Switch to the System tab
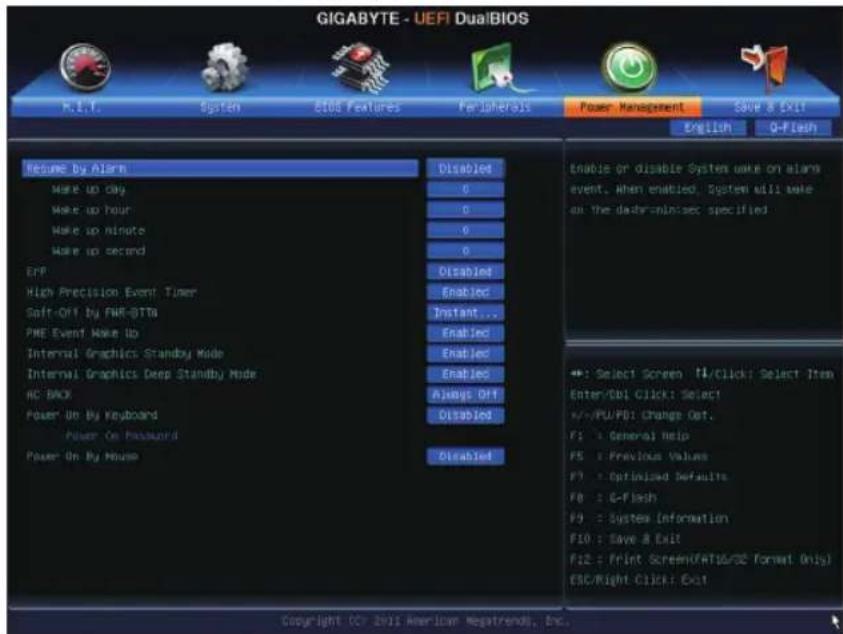Image resolution: width=843 pixels, height=634 pixels. coord(220,107)
